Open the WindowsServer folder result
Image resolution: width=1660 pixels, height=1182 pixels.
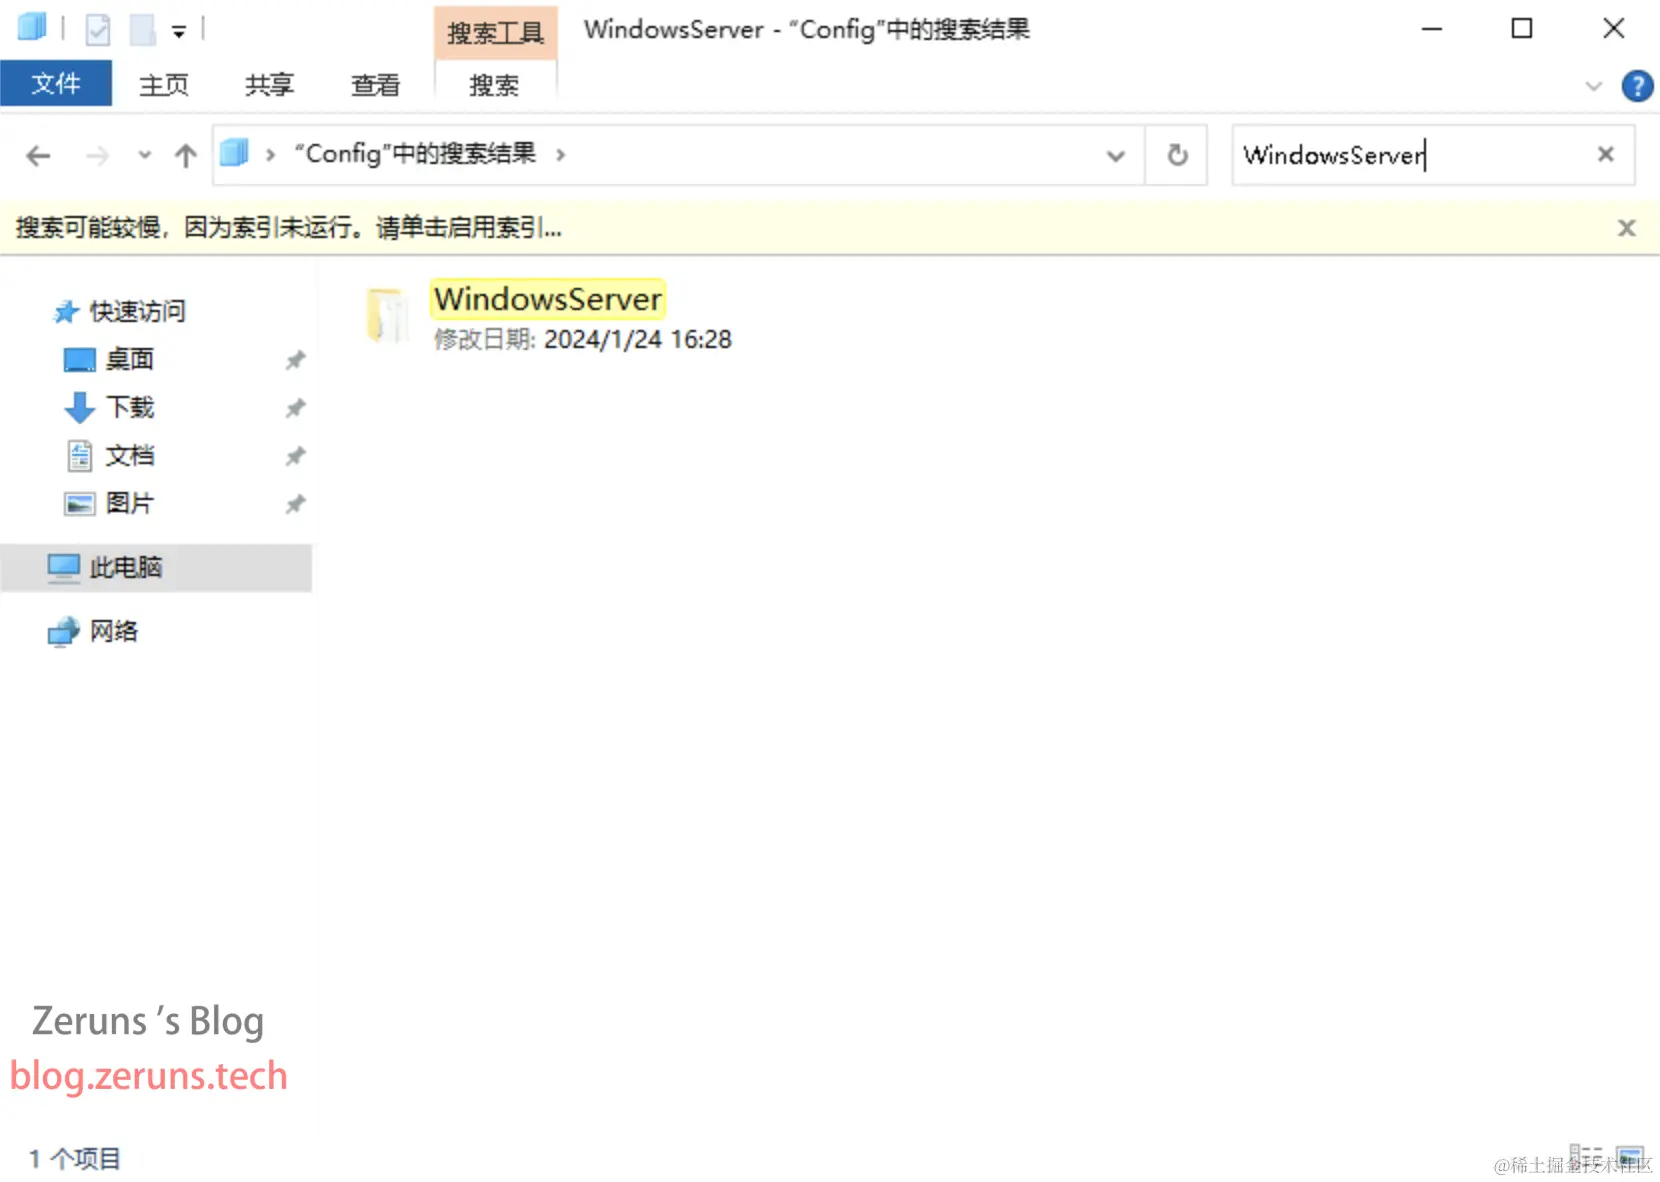[548, 299]
